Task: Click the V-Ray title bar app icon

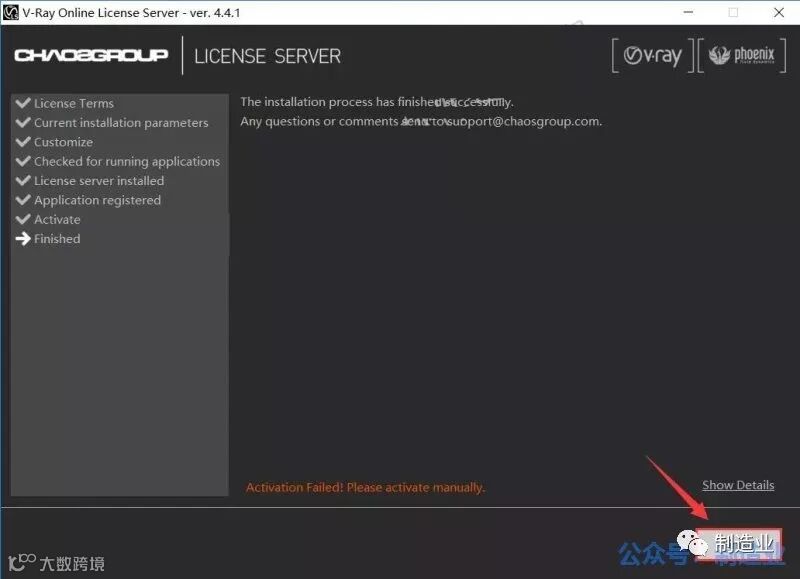Action: coord(10,12)
